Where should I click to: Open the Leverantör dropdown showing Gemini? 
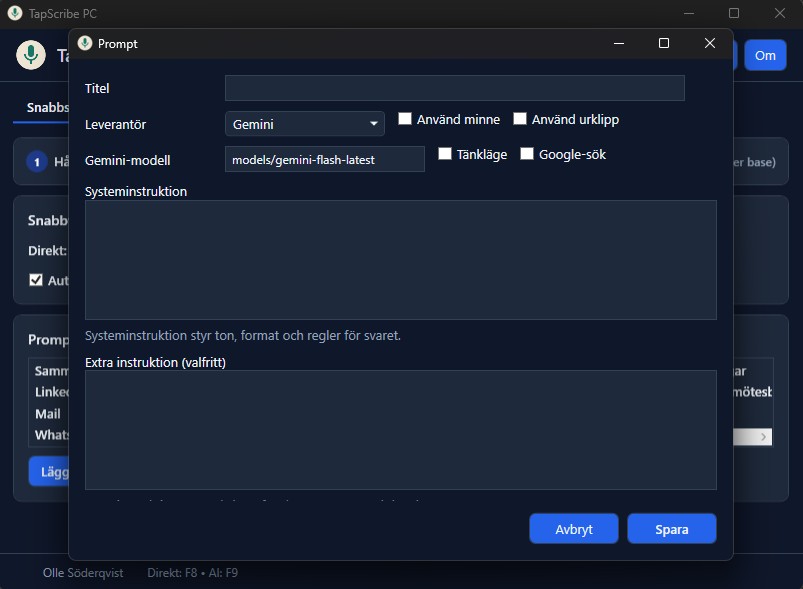304,124
